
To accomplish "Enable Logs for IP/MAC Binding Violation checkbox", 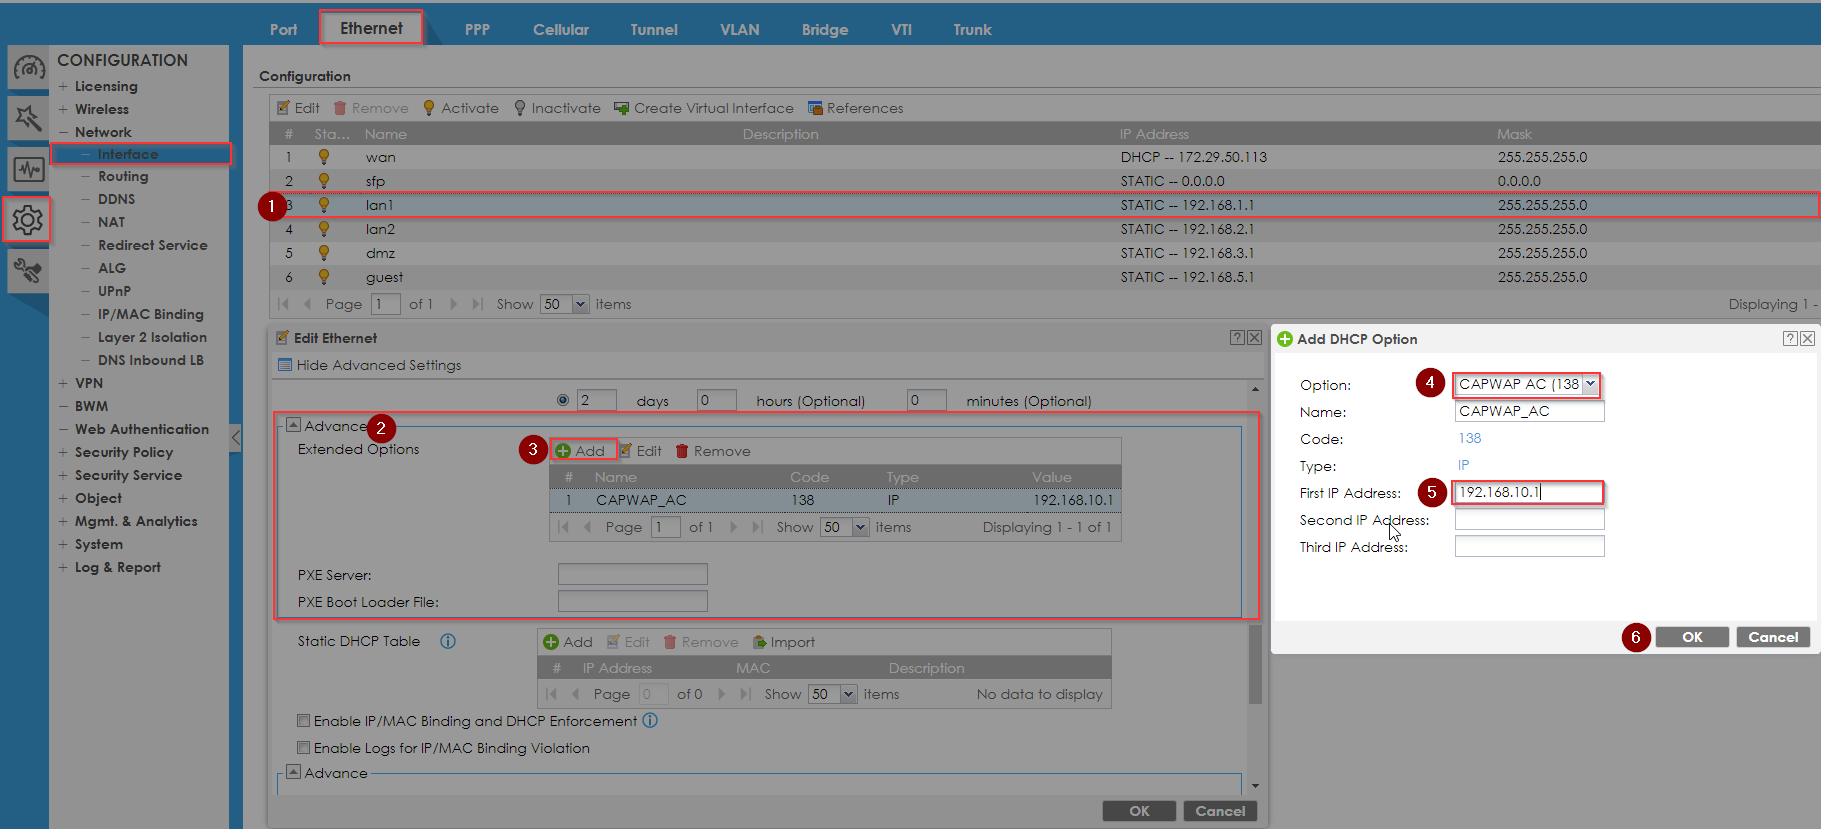I will pos(303,747).
